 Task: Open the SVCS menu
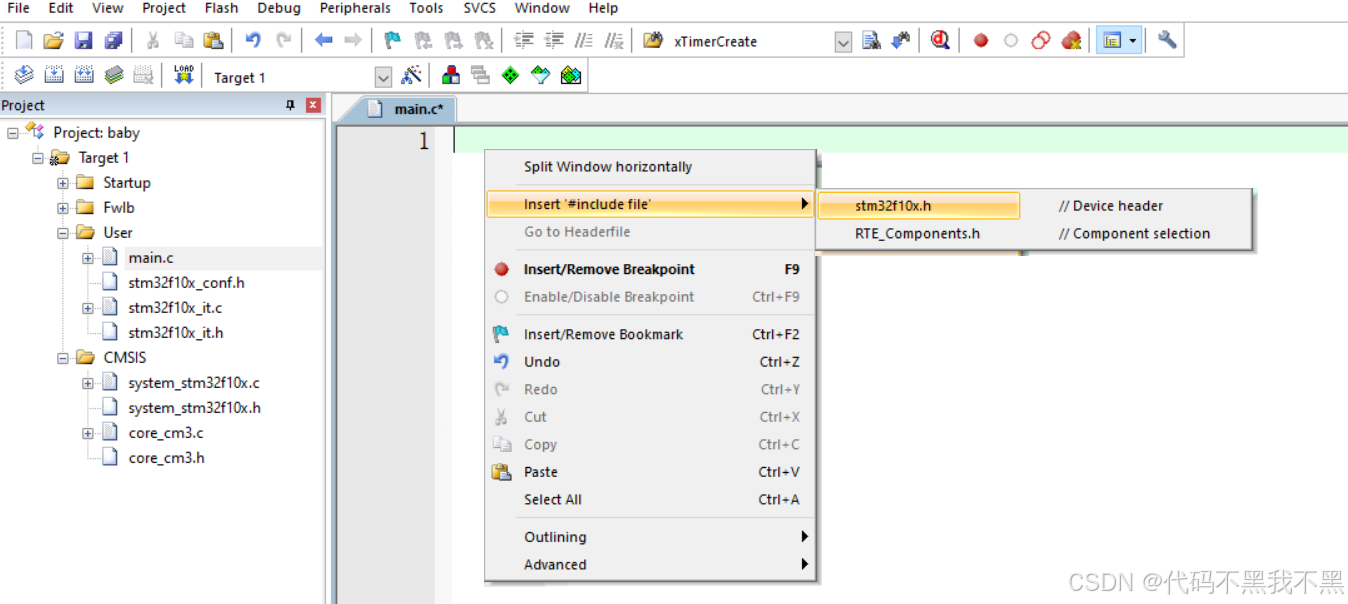point(479,8)
